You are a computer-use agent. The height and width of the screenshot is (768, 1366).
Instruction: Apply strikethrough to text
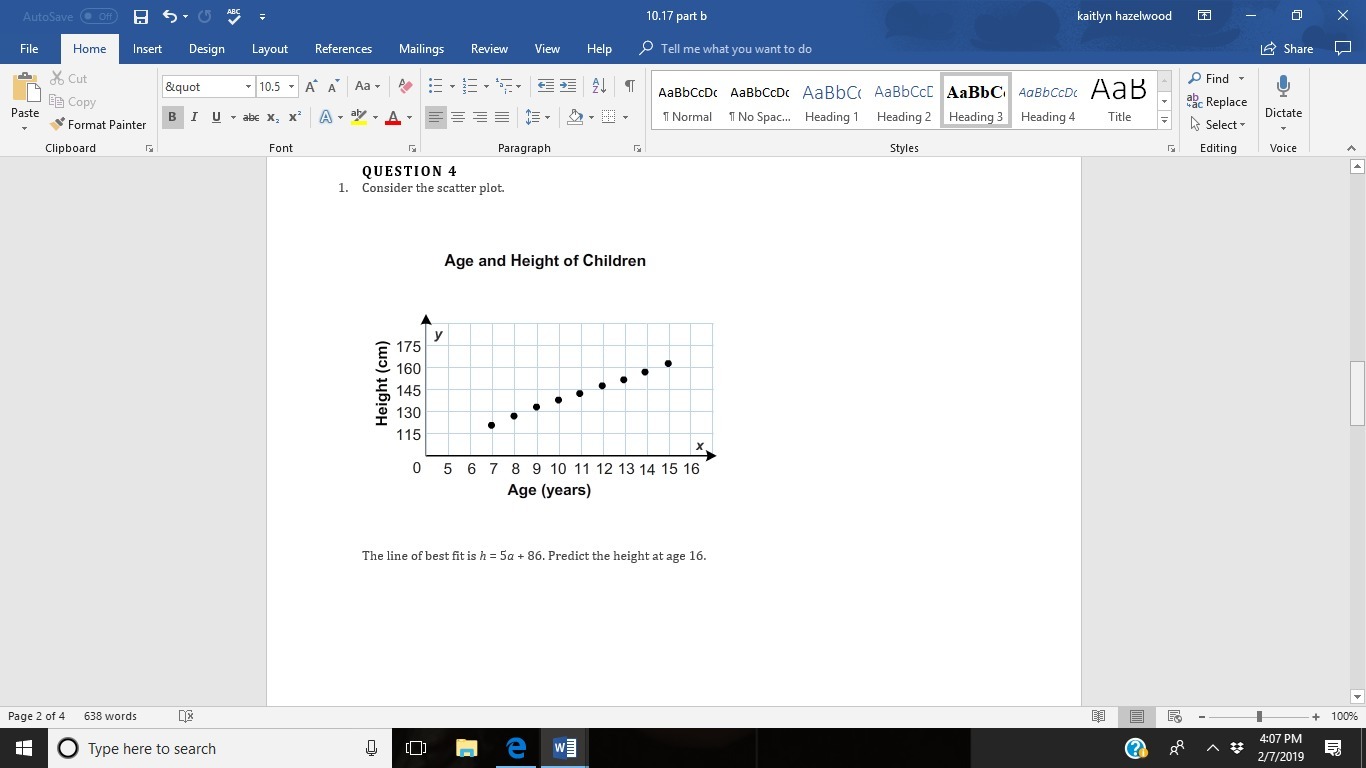tap(251, 117)
